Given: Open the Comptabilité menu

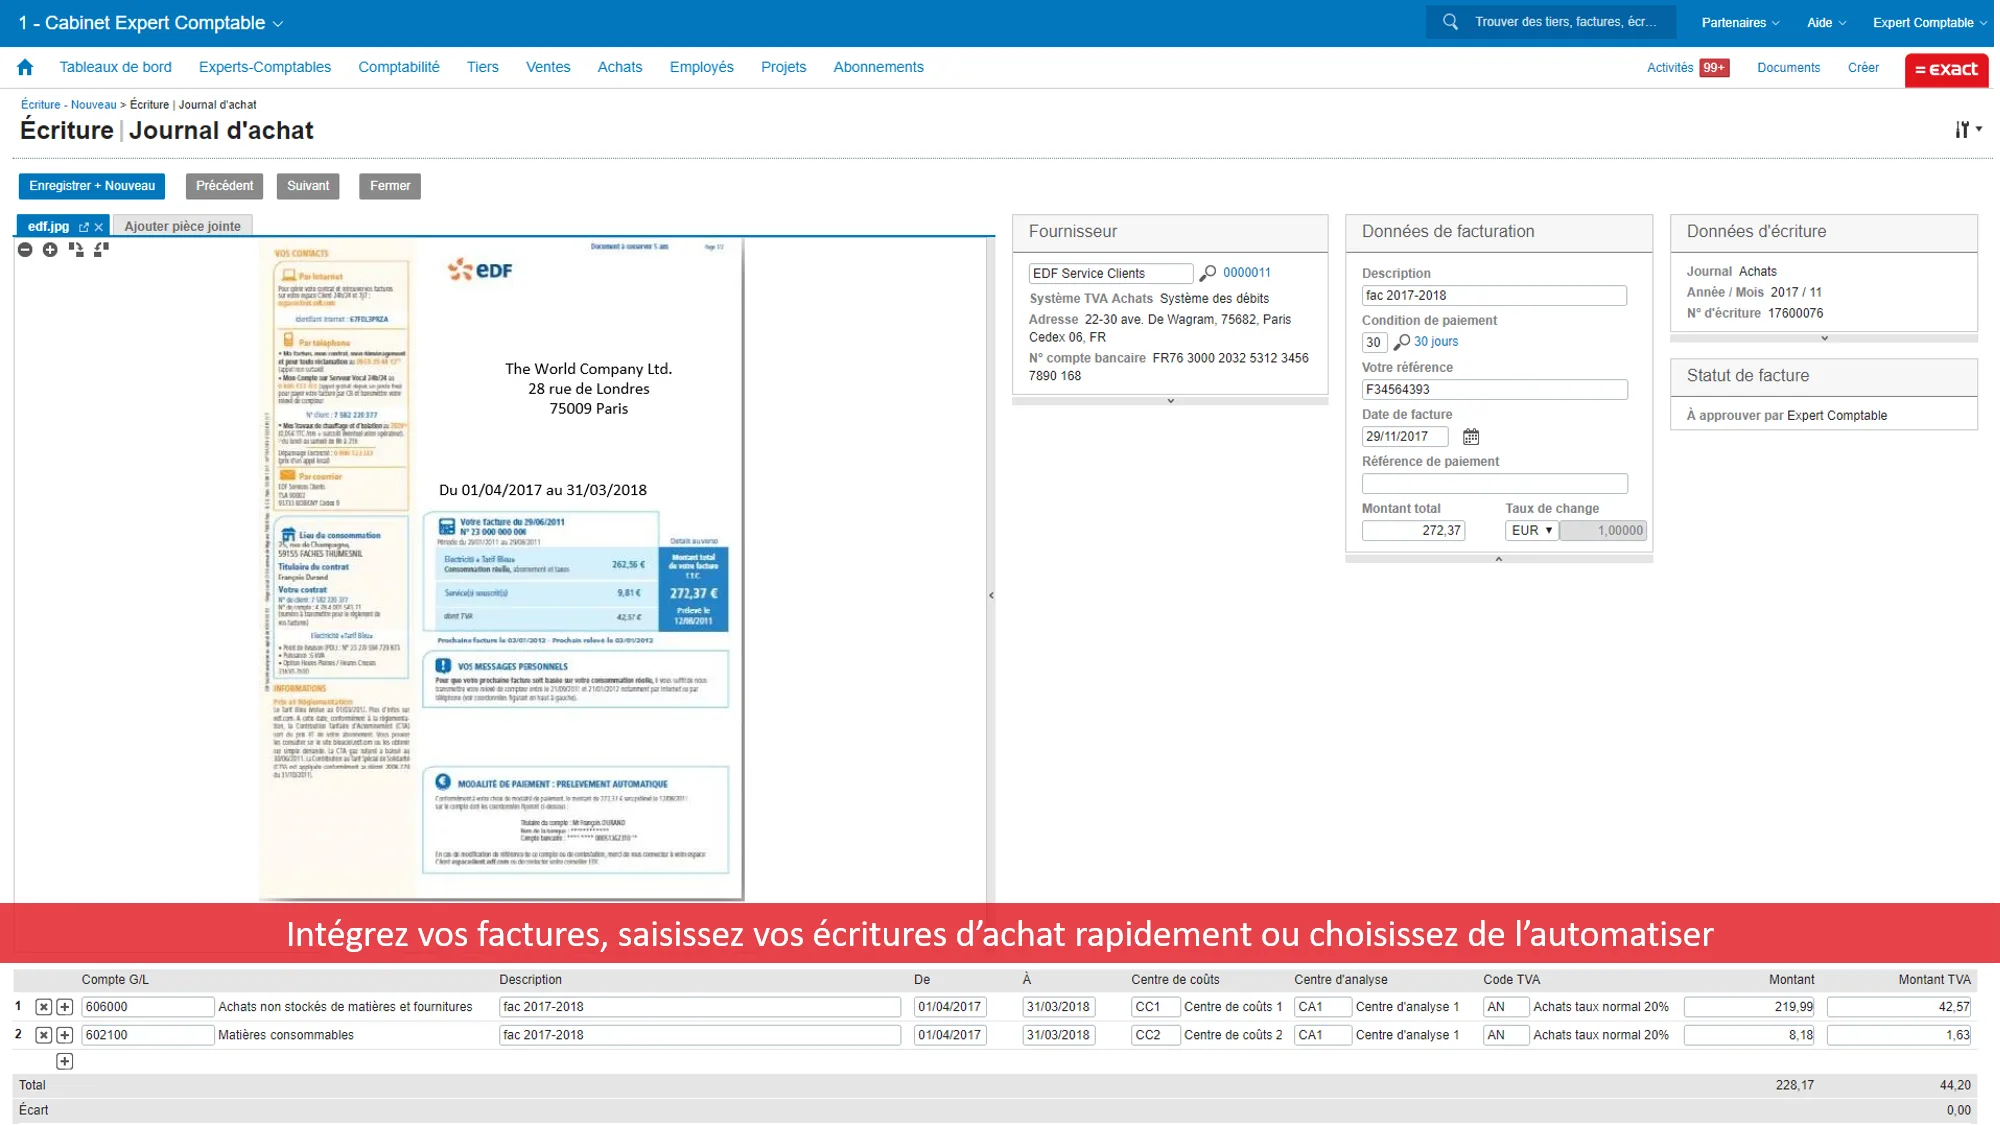Looking at the screenshot, I should coord(399,67).
